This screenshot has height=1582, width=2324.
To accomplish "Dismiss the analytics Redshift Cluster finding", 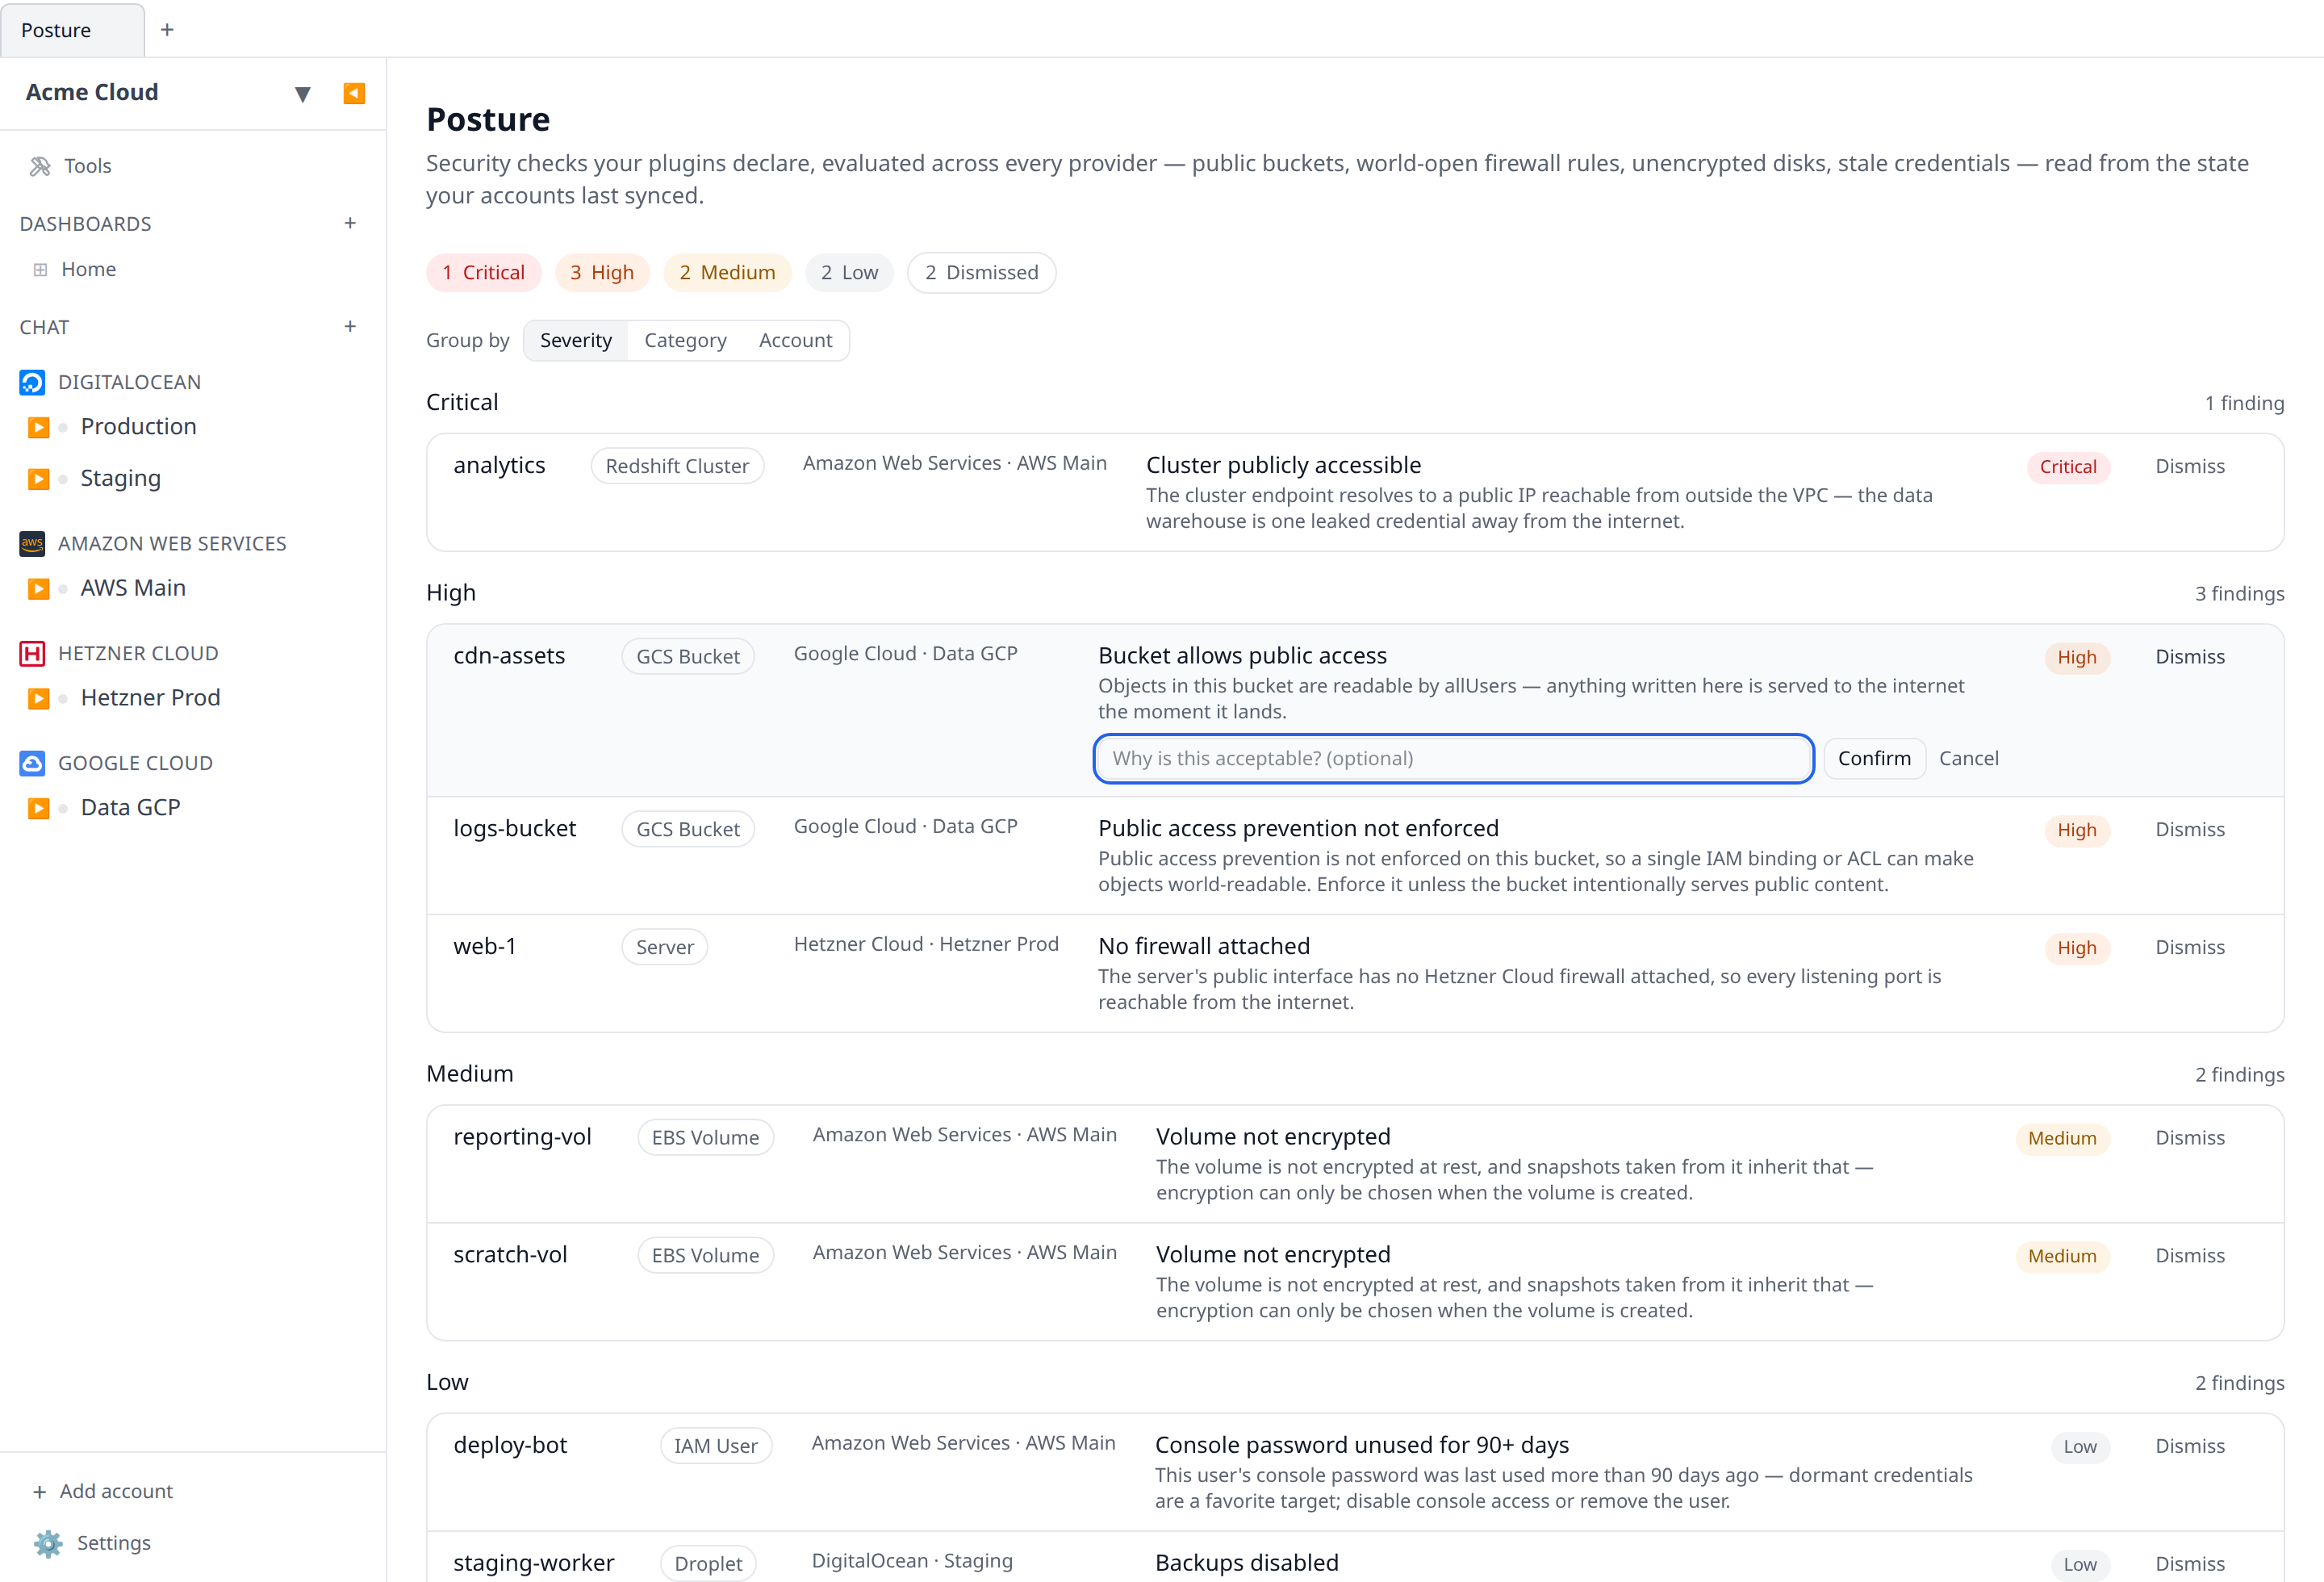I will pyautogui.click(x=2190, y=467).
